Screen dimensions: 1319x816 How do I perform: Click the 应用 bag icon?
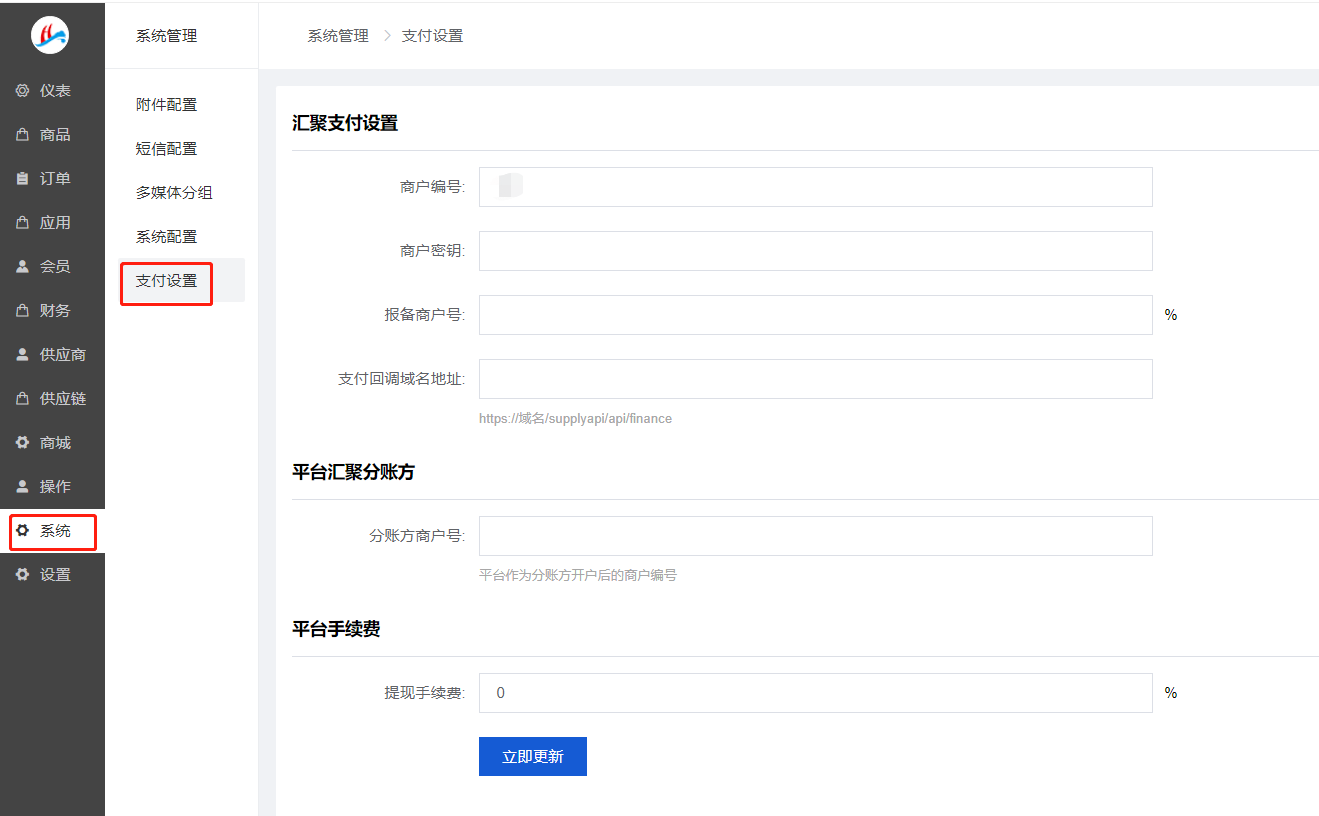[22, 223]
